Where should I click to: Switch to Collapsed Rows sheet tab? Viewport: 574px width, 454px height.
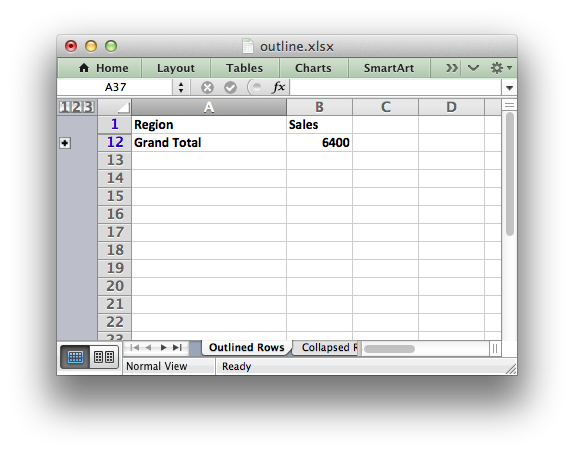click(327, 347)
